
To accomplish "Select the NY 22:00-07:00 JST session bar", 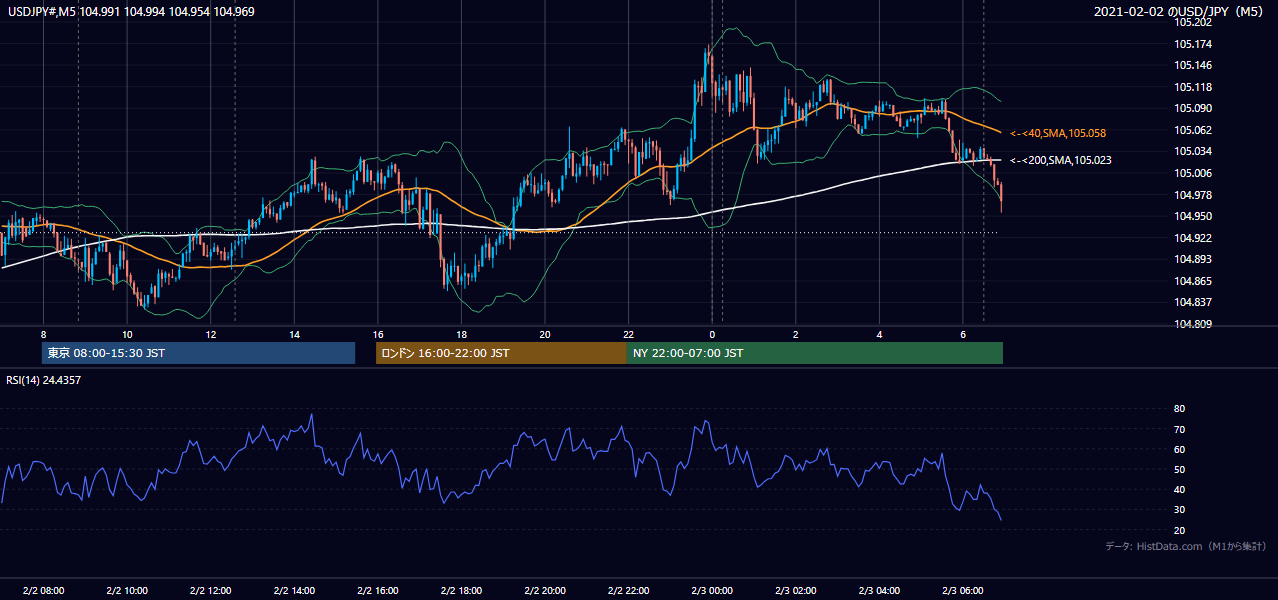I will coord(815,353).
